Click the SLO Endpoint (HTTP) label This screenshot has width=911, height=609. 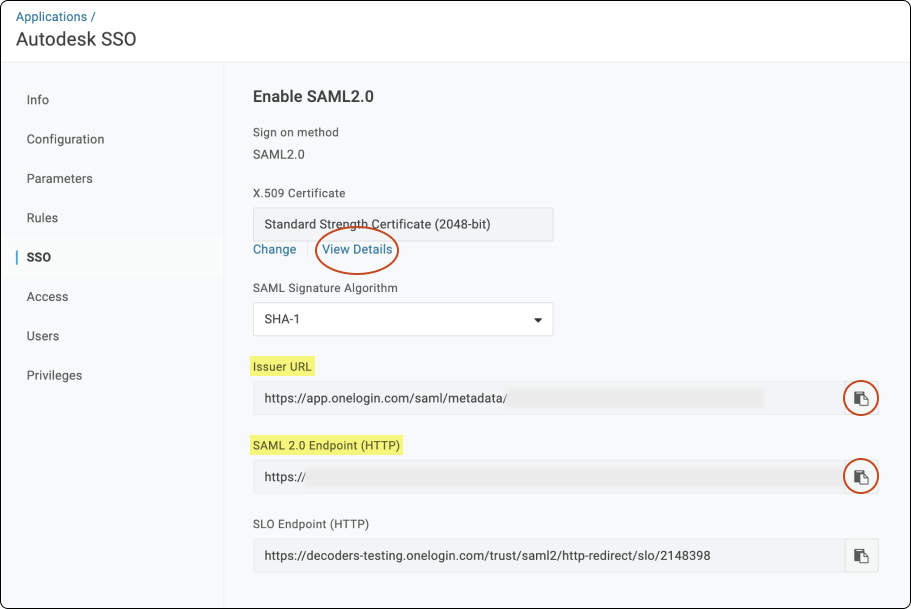[311, 524]
